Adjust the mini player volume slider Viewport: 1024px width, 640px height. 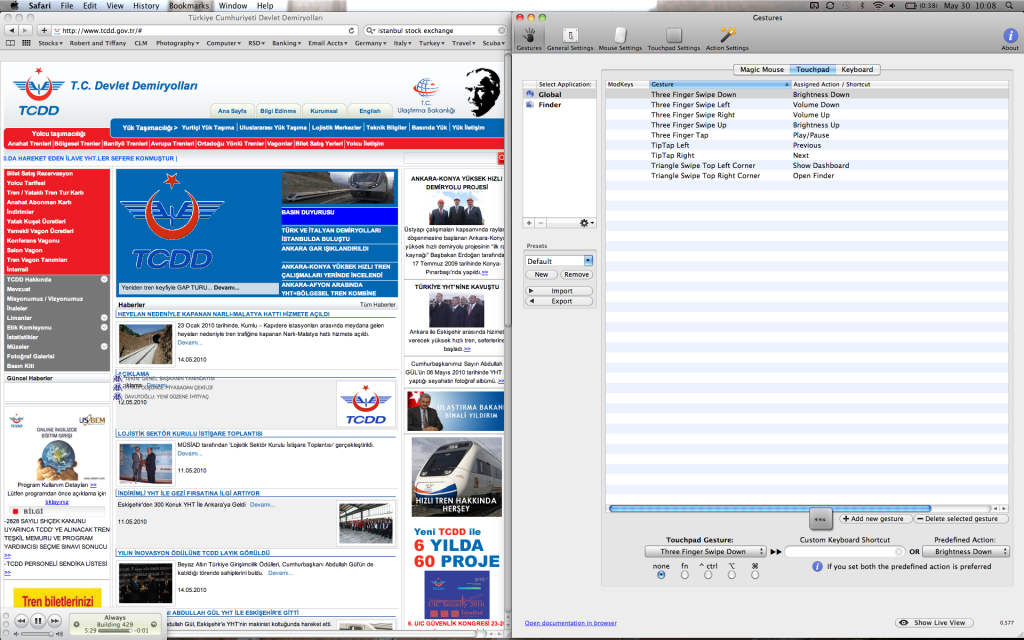pos(37,633)
